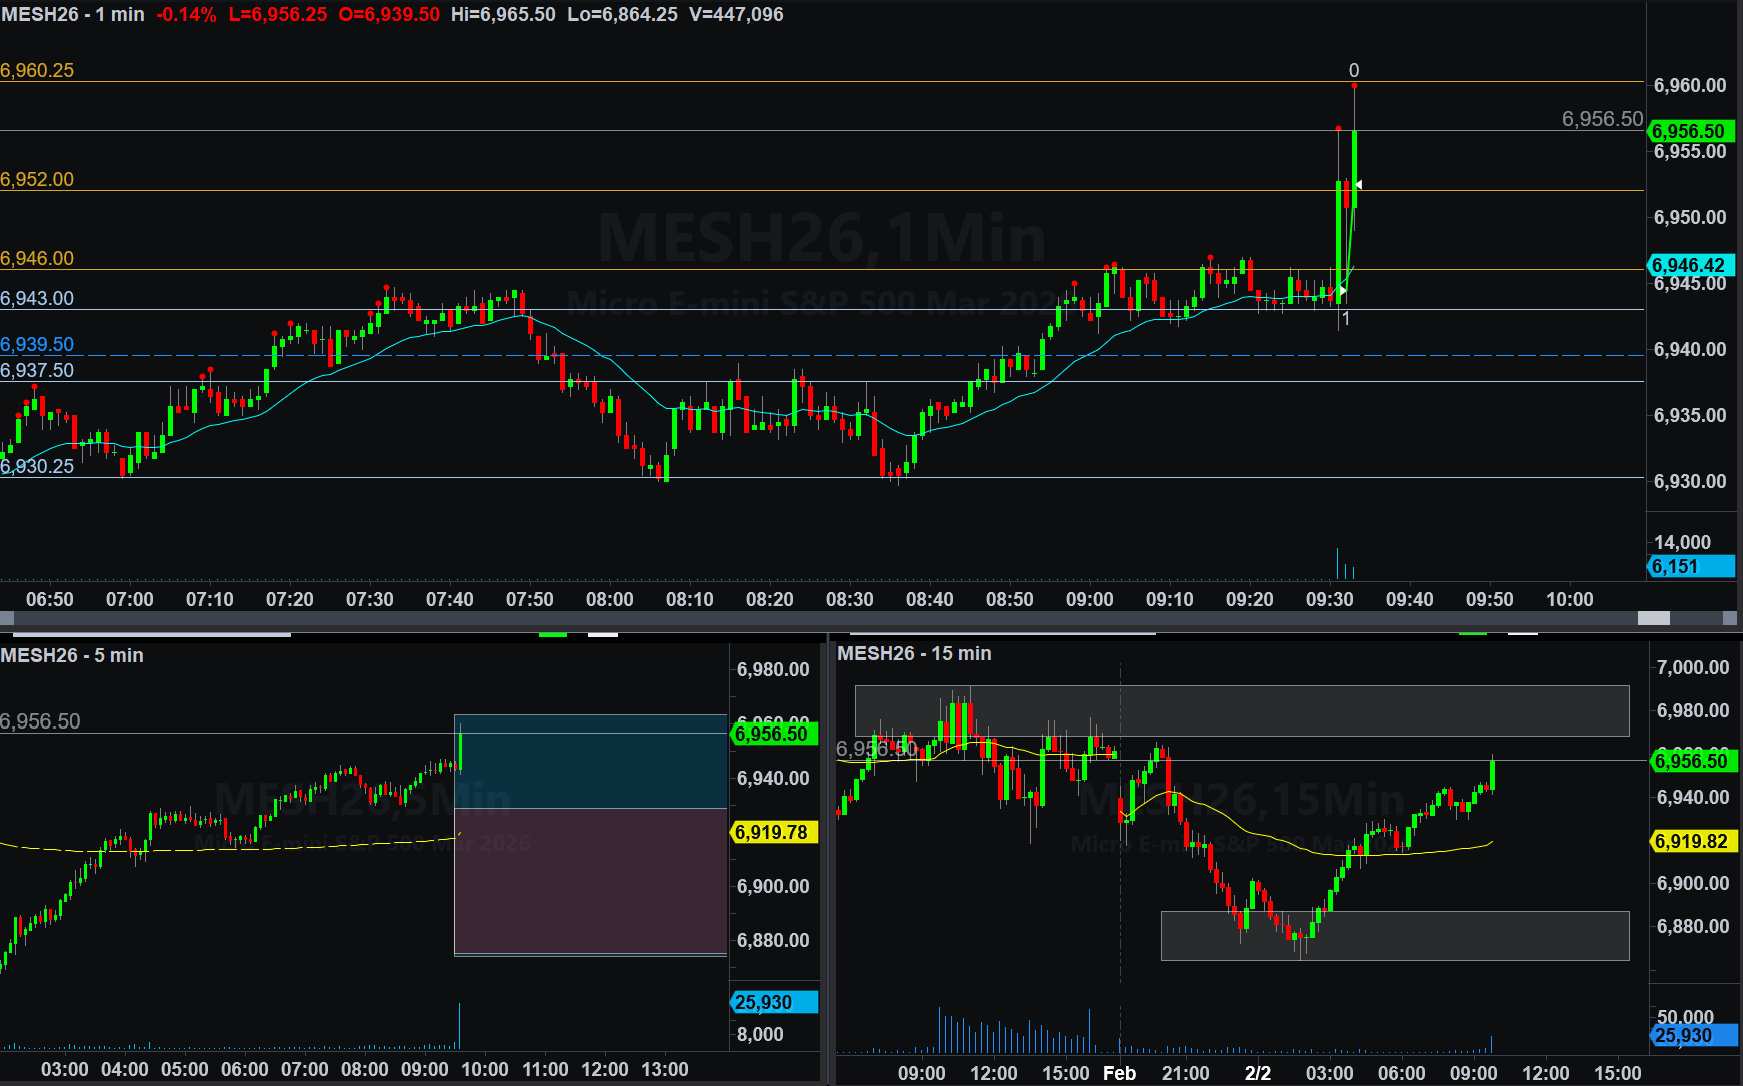This screenshot has height=1086, width=1743.
Task: Click the MESH26 - 1 min header label
Action: pos(73,15)
